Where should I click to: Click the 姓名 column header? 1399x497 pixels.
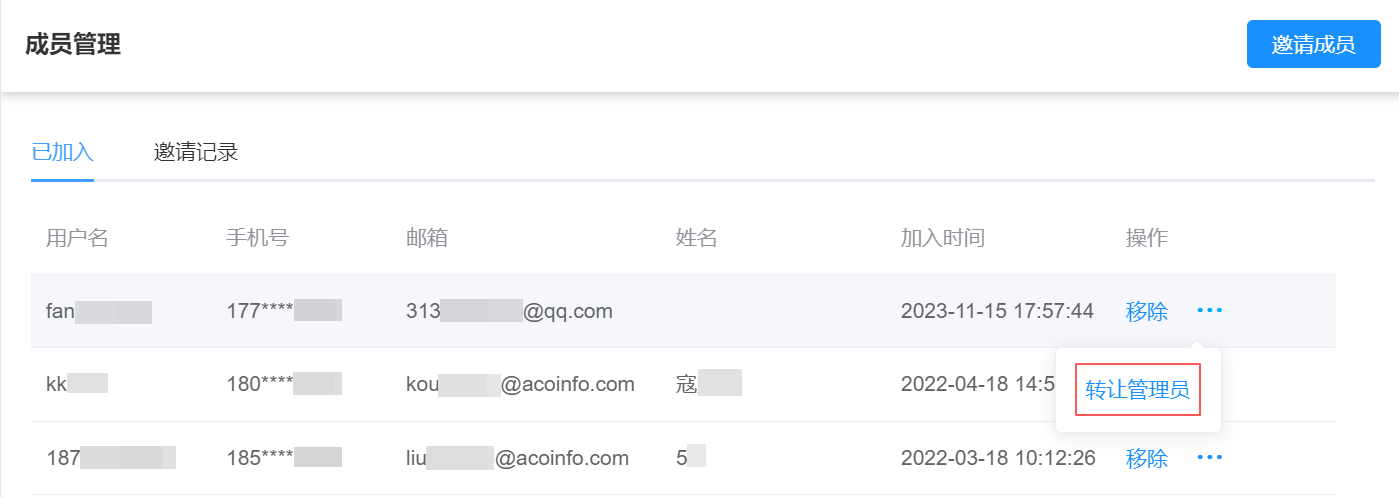pos(697,238)
